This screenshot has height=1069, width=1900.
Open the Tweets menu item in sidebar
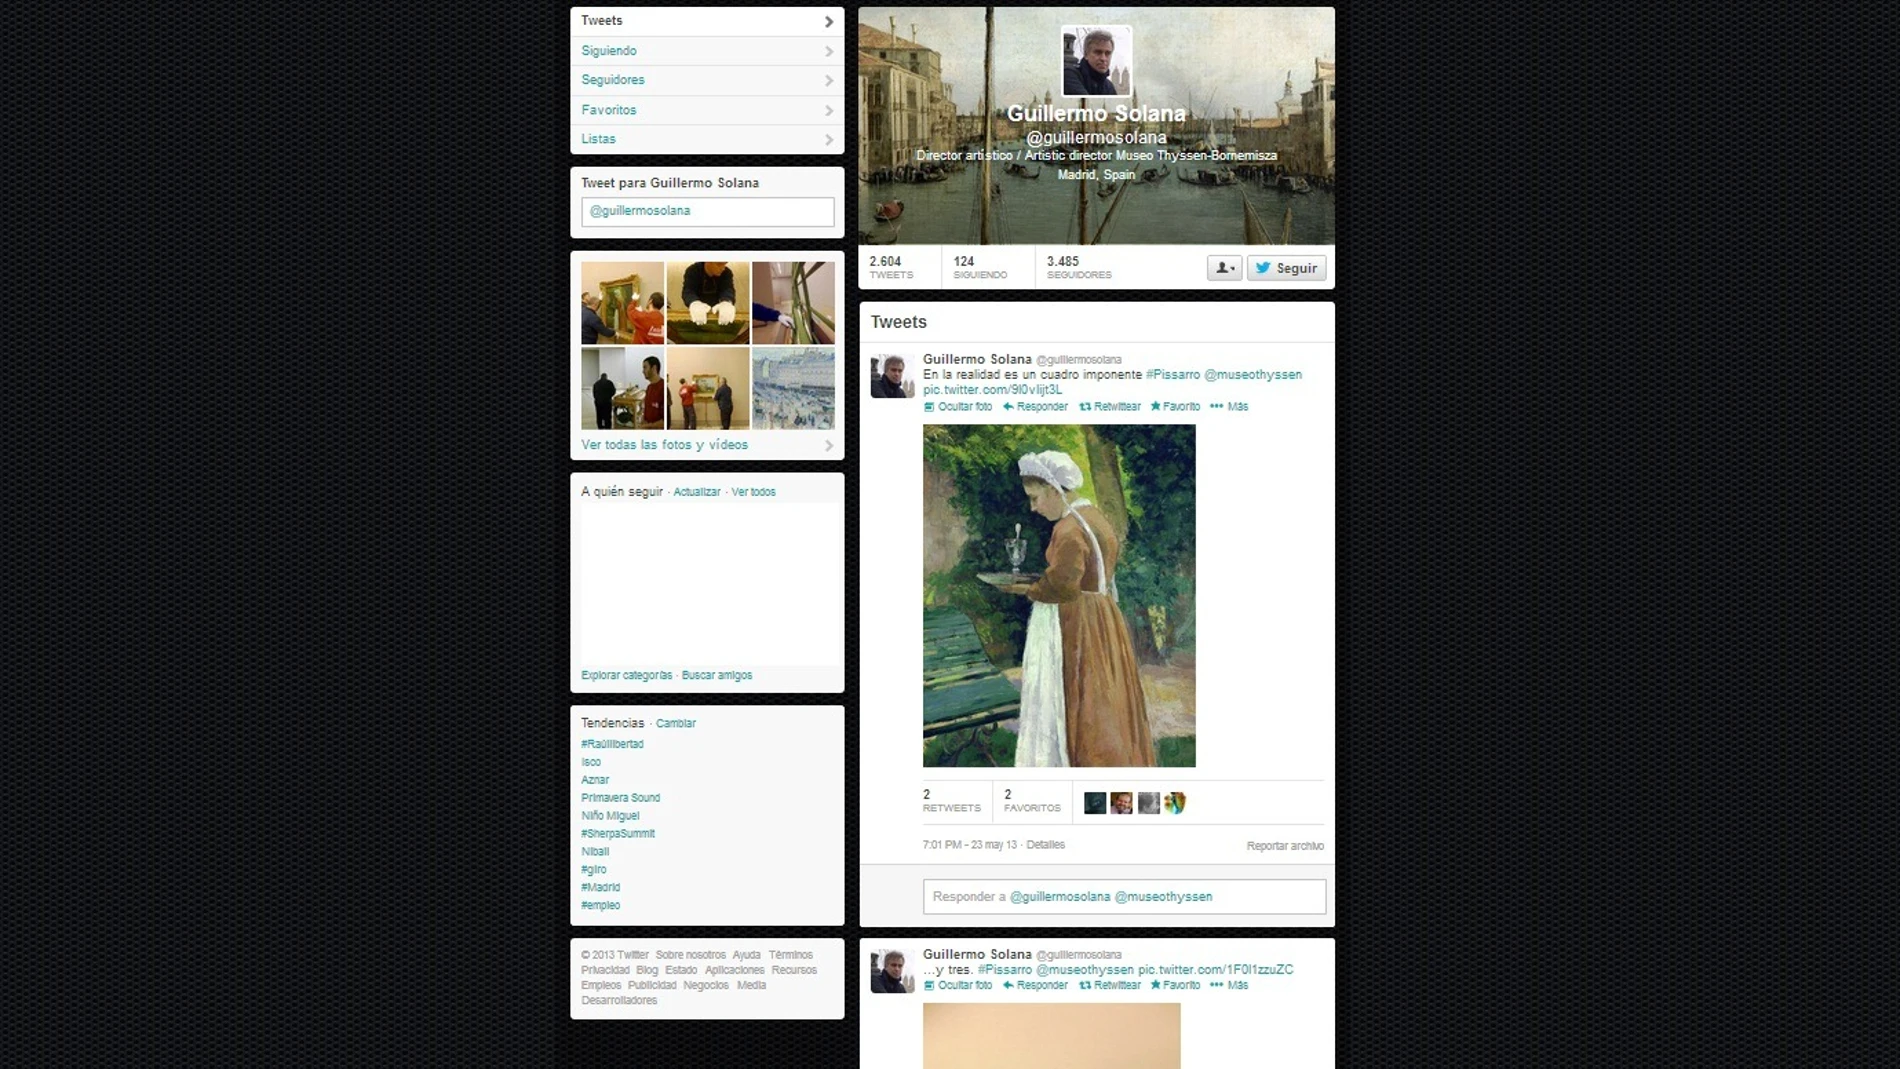coord(707,21)
